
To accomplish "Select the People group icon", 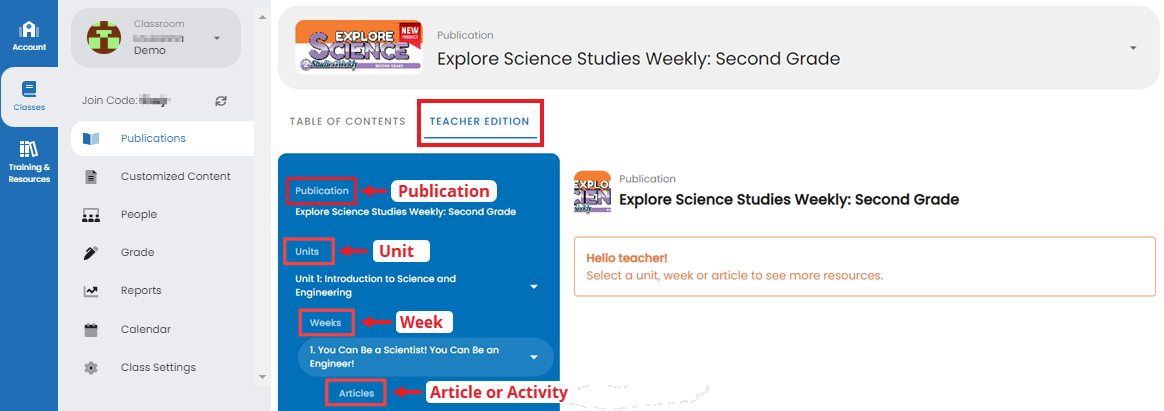I will point(91,215).
